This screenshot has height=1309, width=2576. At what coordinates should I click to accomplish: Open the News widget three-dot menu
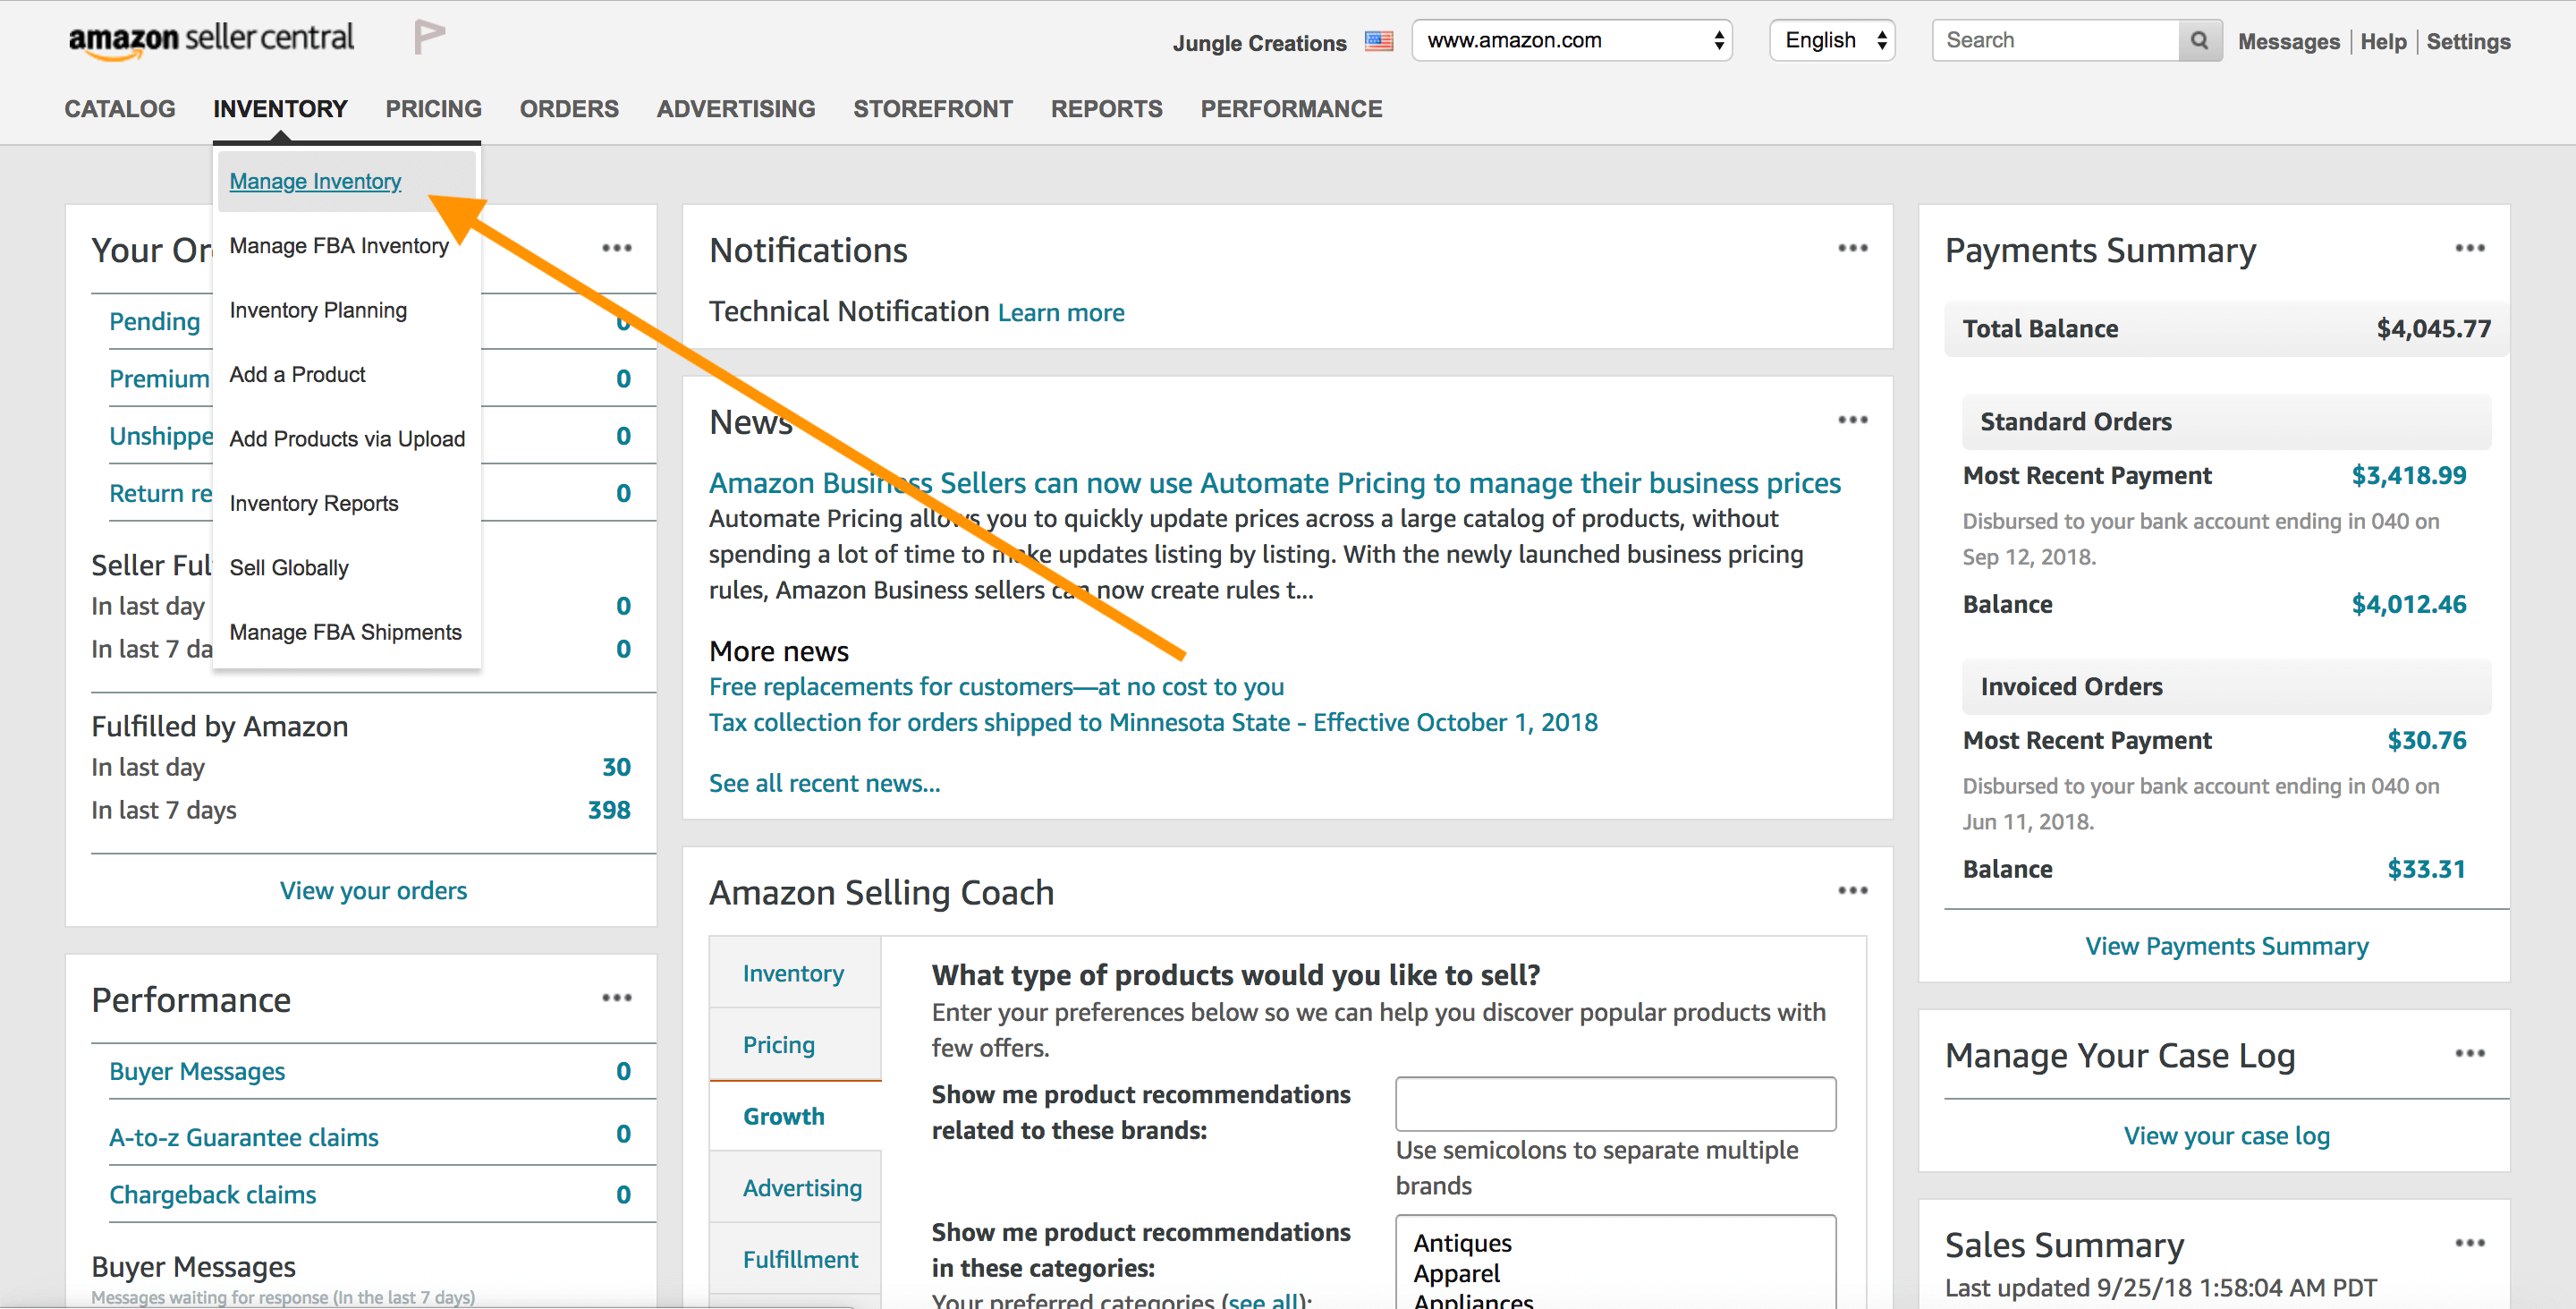1852,420
